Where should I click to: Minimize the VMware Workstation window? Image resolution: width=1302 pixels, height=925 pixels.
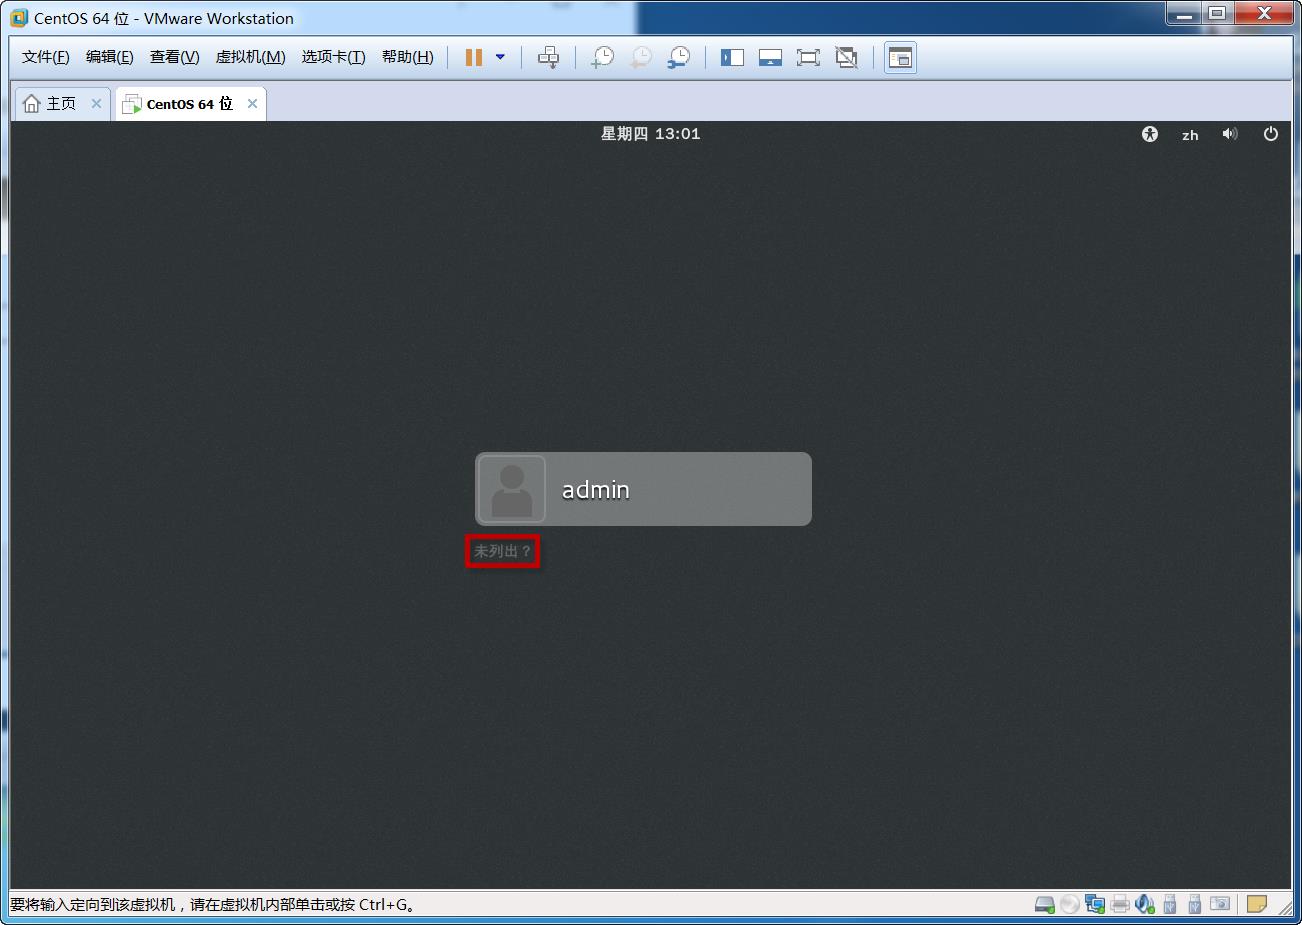pyautogui.click(x=1184, y=14)
